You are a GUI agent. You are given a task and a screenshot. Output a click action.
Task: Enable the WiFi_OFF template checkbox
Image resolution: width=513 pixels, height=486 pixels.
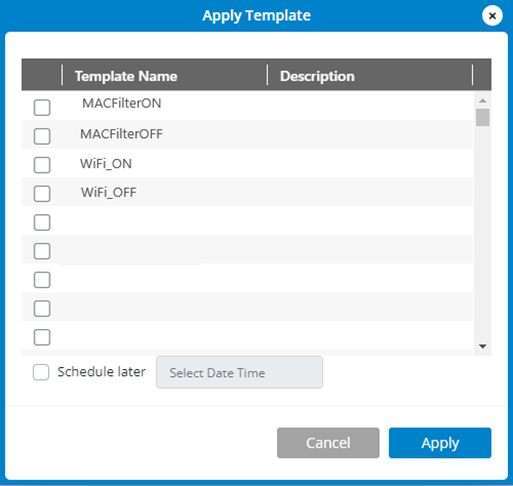(42, 194)
